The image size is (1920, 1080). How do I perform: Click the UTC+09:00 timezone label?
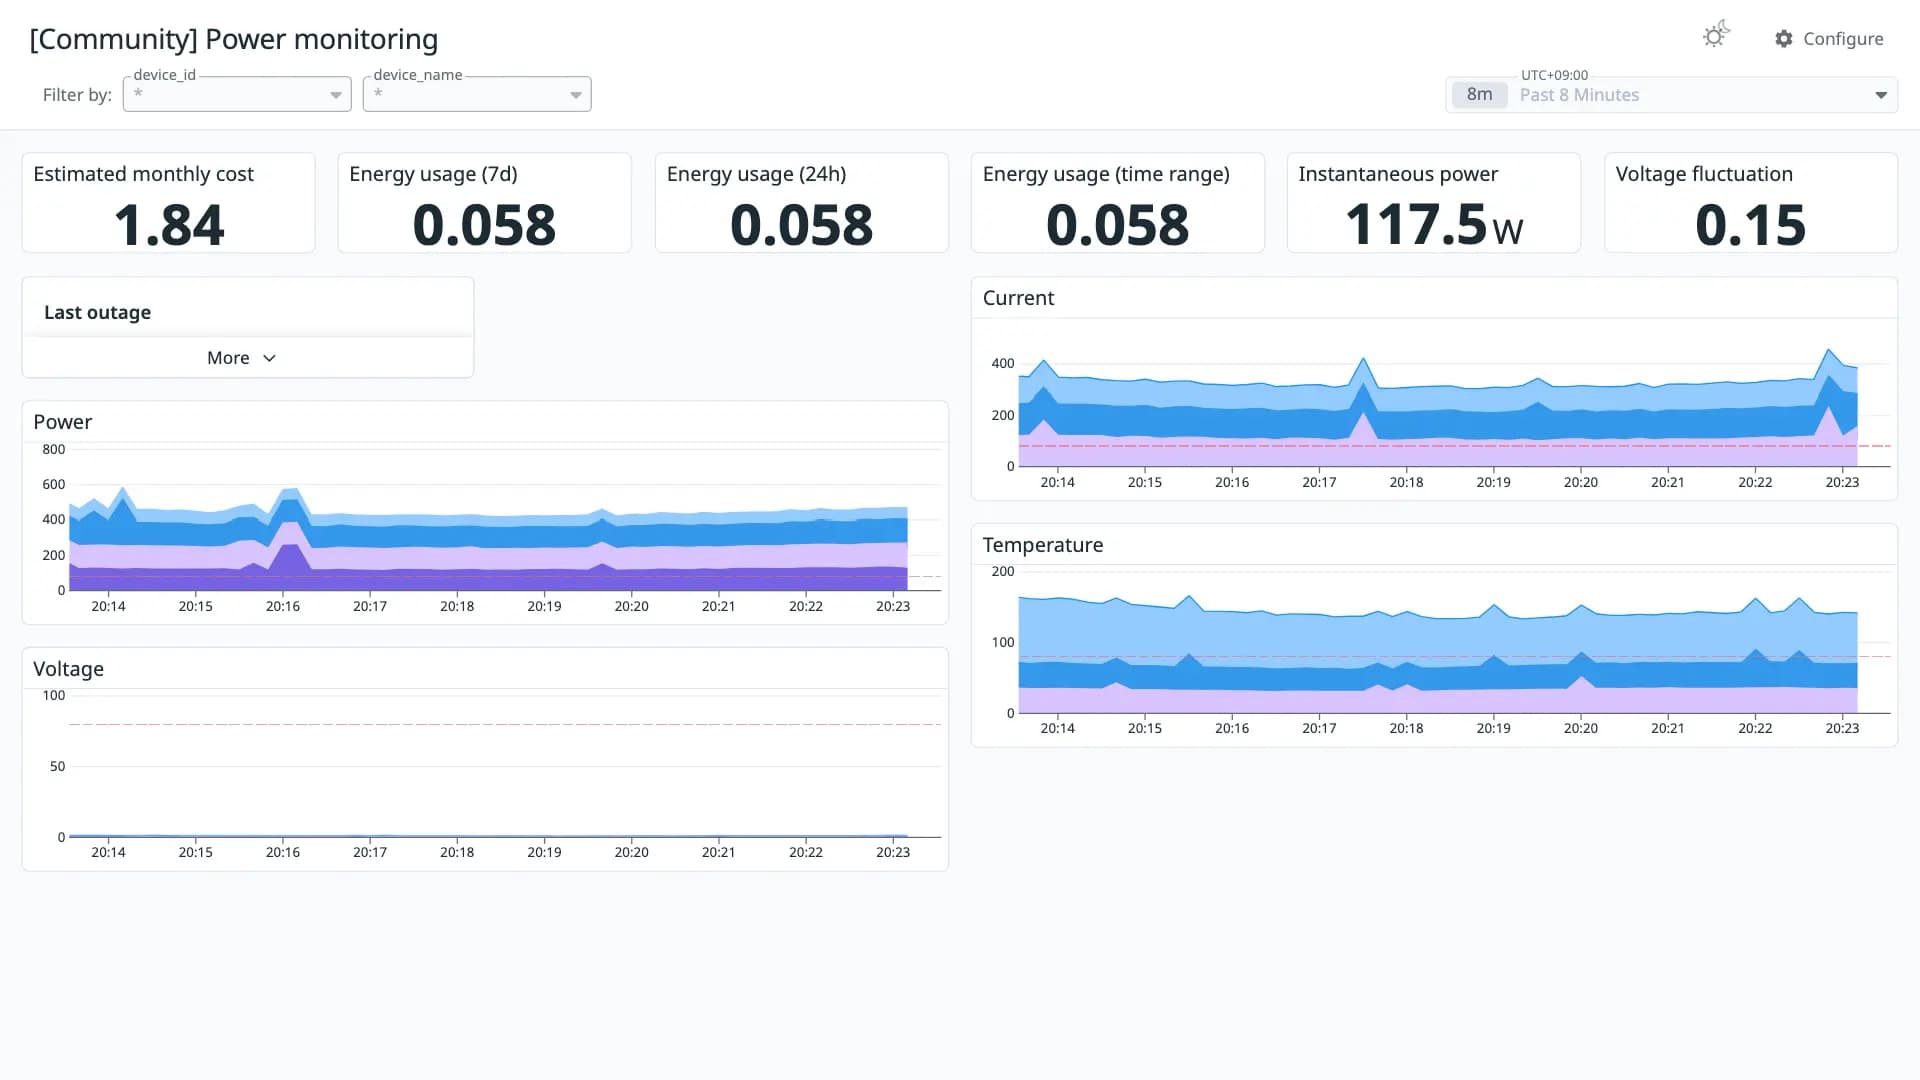[x=1554, y=75]
